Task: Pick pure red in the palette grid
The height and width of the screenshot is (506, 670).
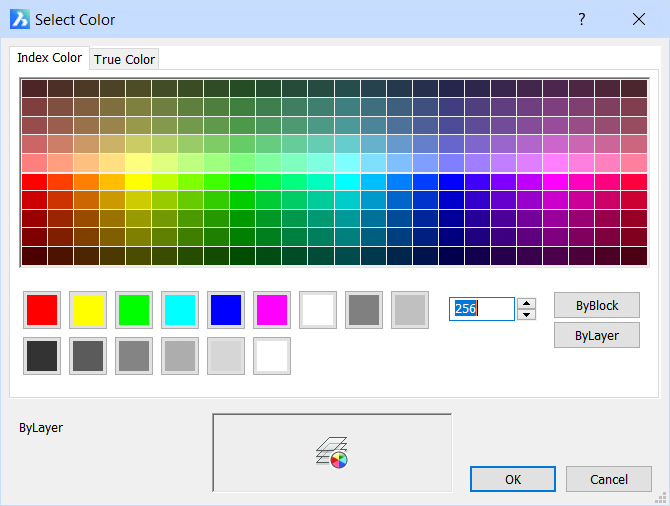Action: coord(34,182)
